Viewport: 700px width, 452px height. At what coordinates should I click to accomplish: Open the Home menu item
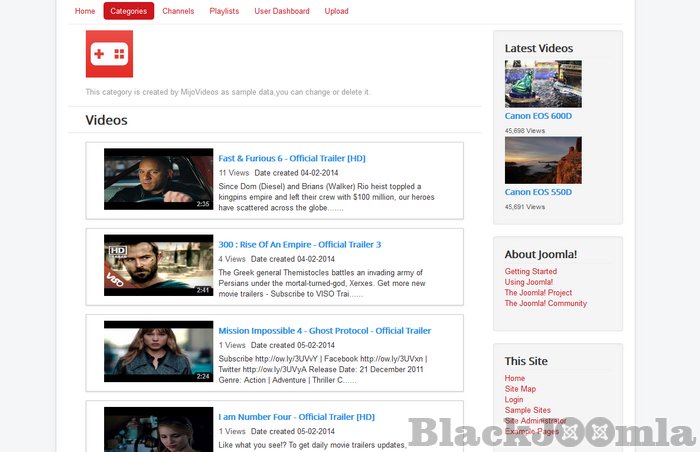[85, 11]
